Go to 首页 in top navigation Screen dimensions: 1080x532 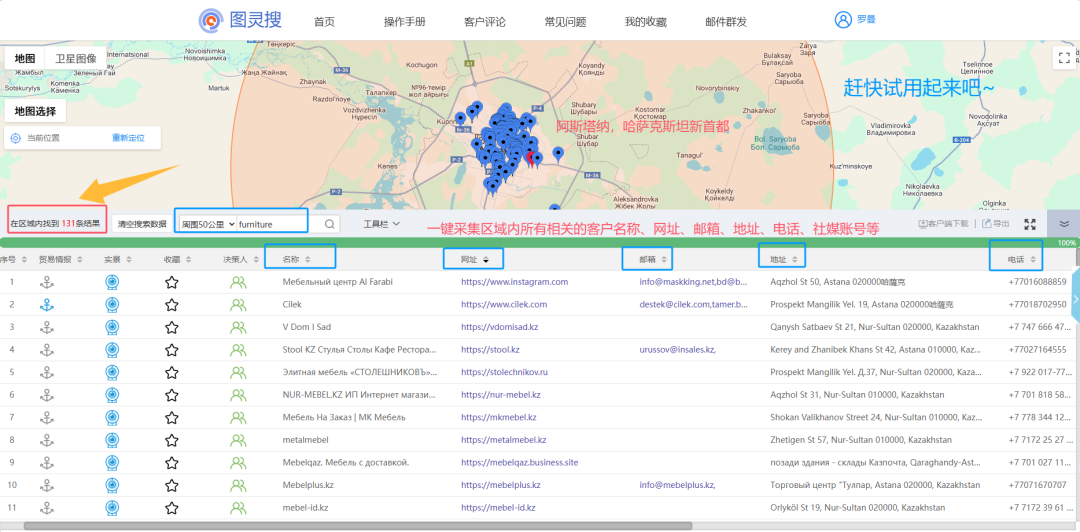324,21
